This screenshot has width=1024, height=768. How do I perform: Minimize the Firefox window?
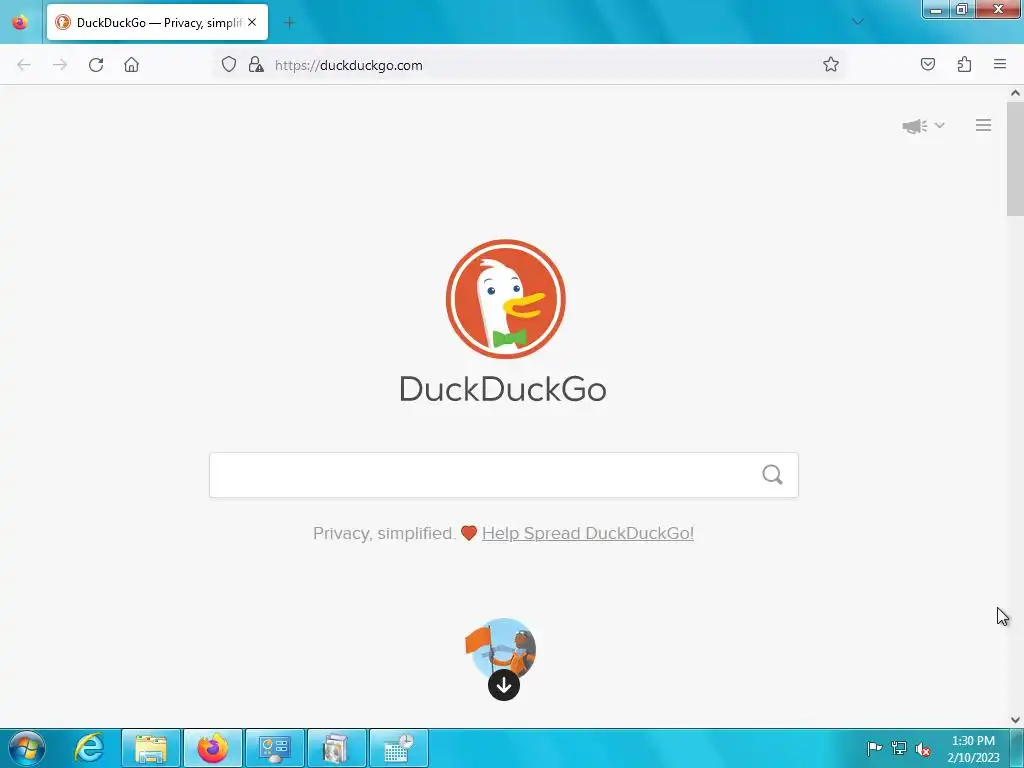pyautogui.click(x=936, y=10)
